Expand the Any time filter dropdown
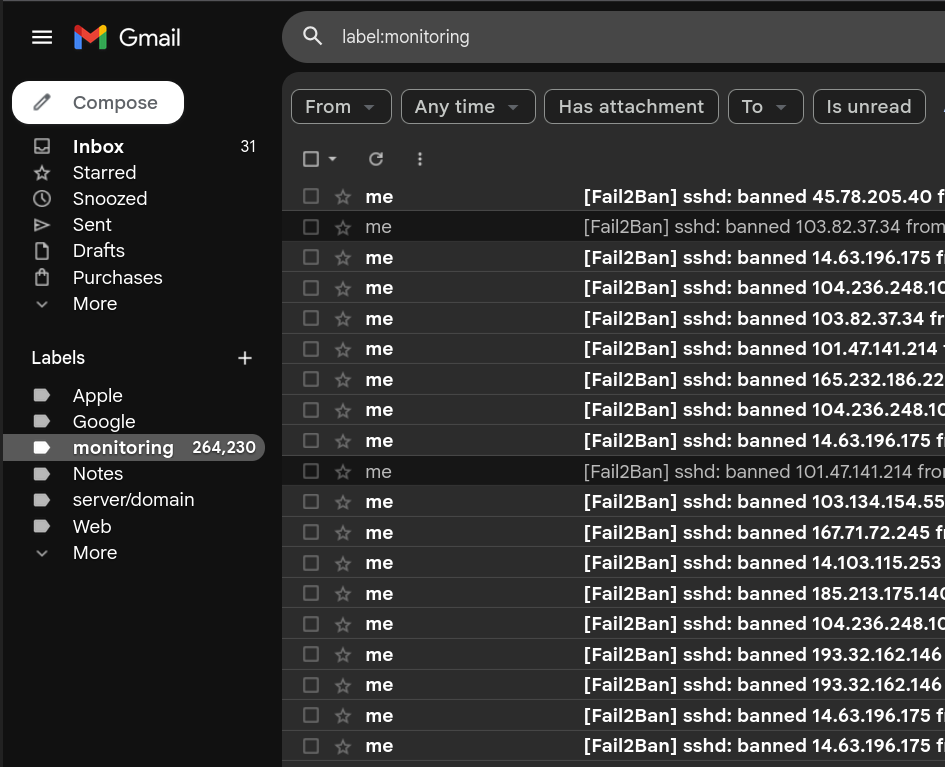945x767 pixels. (x=467, y=107)
